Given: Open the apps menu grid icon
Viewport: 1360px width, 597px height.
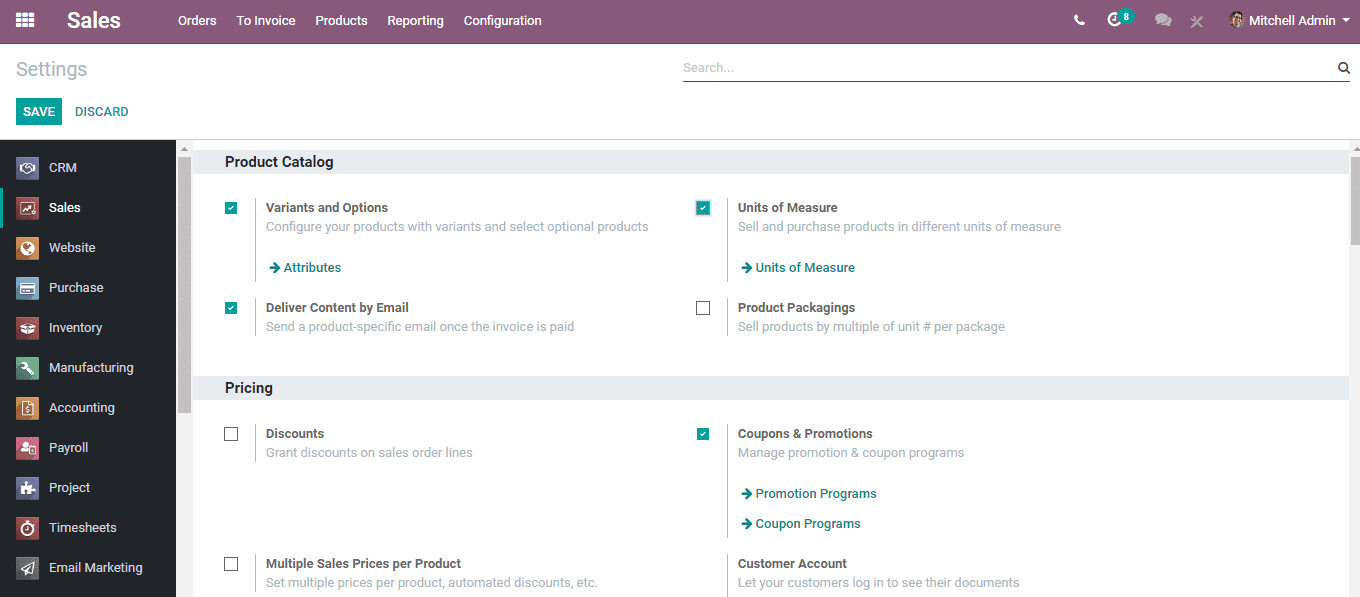Looking at the screenshot, I should (x=24, y=20).
